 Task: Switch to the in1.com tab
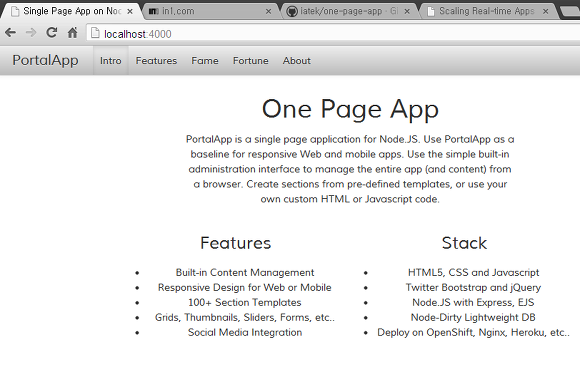click(211, 11)
